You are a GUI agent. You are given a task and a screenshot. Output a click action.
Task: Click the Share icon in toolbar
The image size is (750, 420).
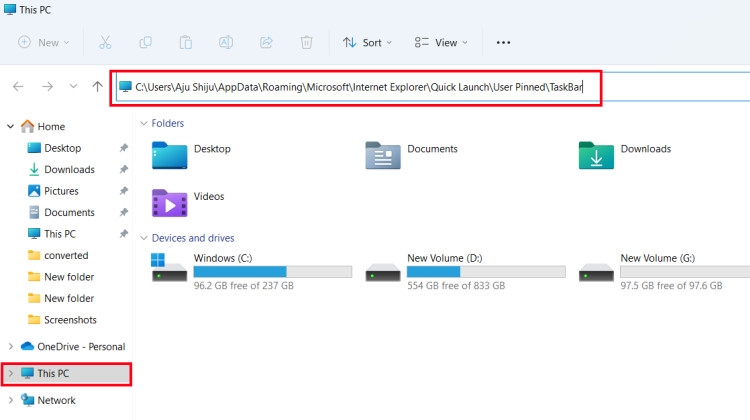click(266, 43)
